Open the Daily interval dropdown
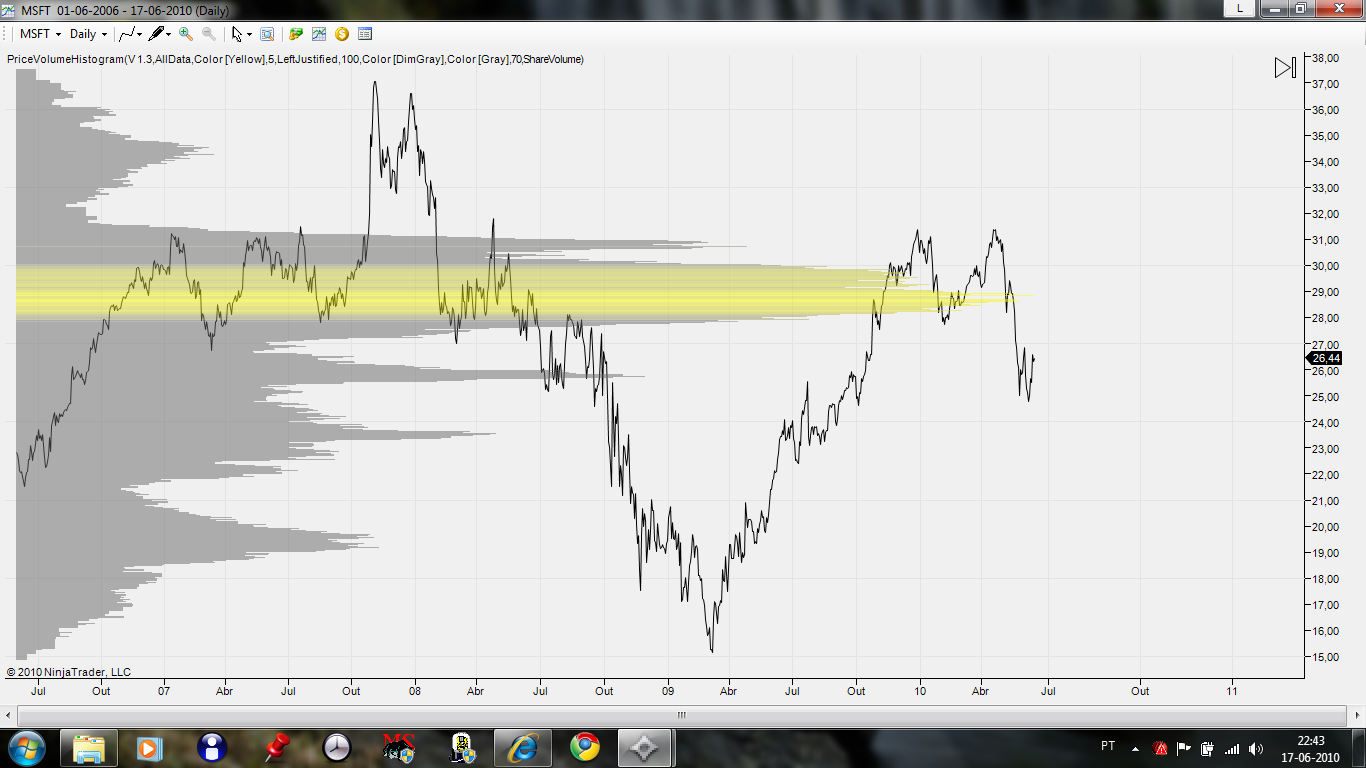This screenshot has width=1366, height=768. tap(89, 34)
